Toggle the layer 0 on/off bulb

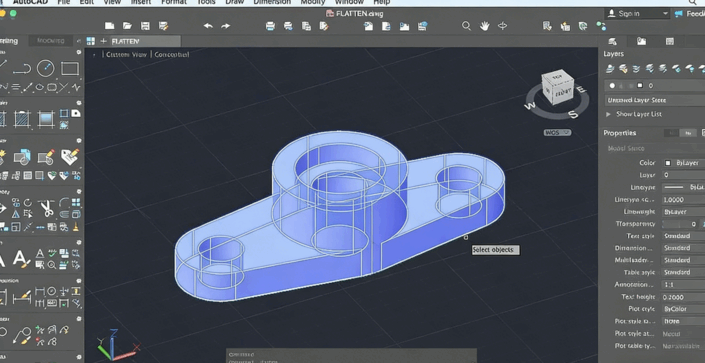[x=612, y=85]
